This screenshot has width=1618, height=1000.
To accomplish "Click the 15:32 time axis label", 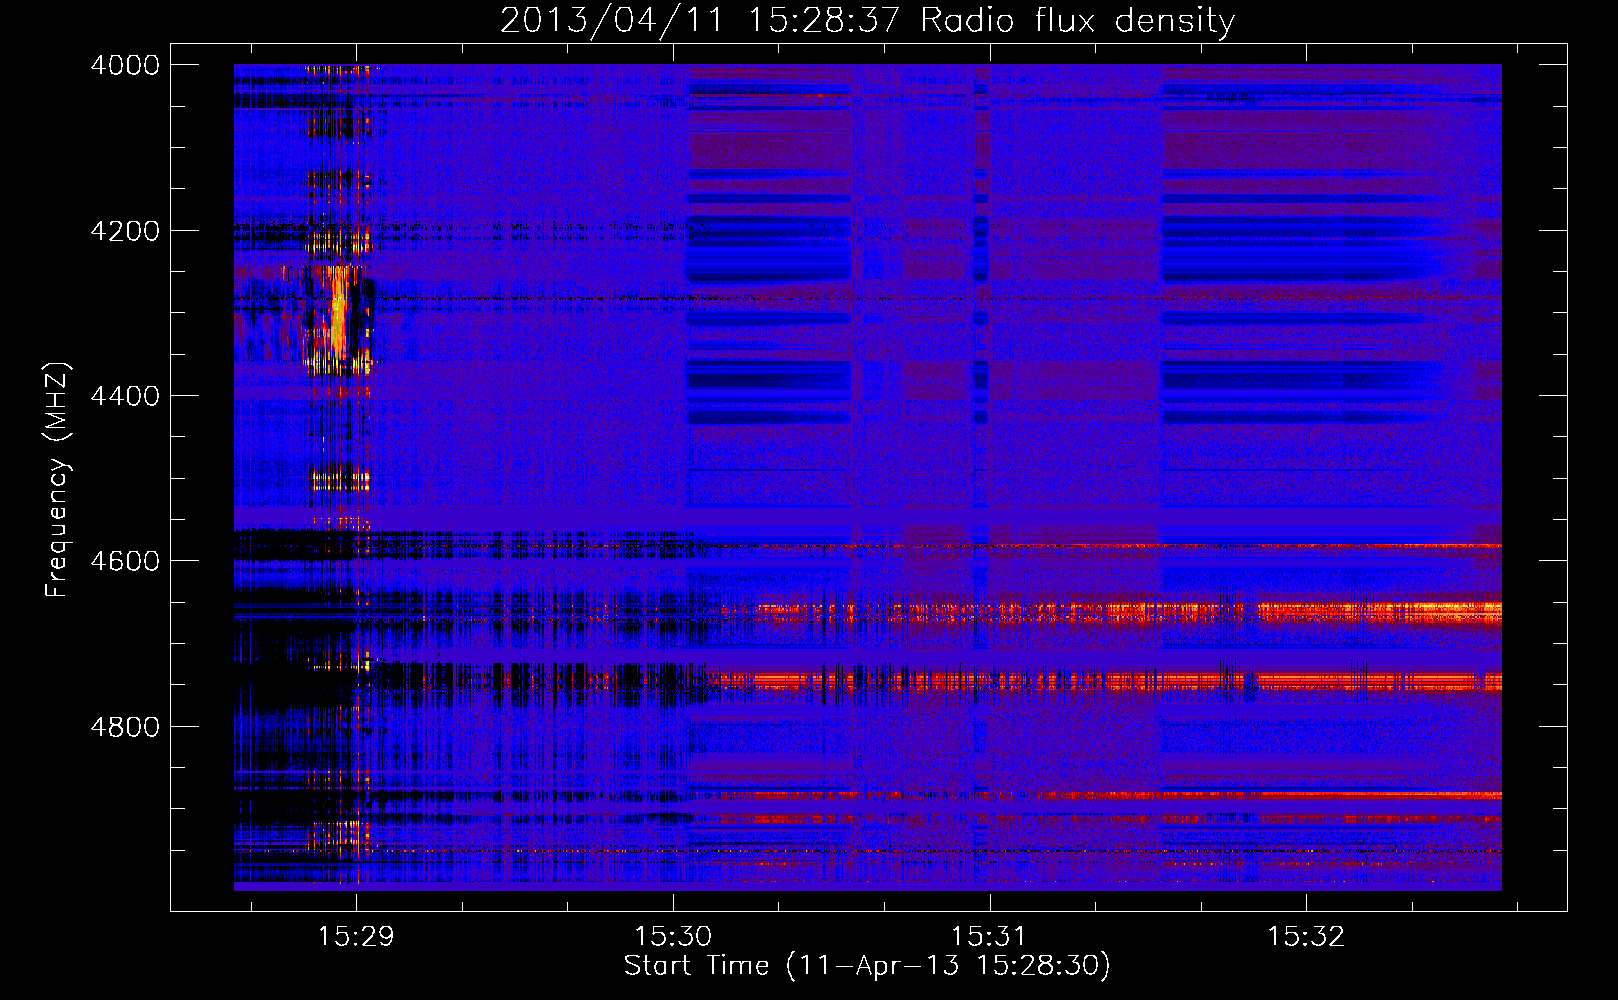I will [1306, 936].
